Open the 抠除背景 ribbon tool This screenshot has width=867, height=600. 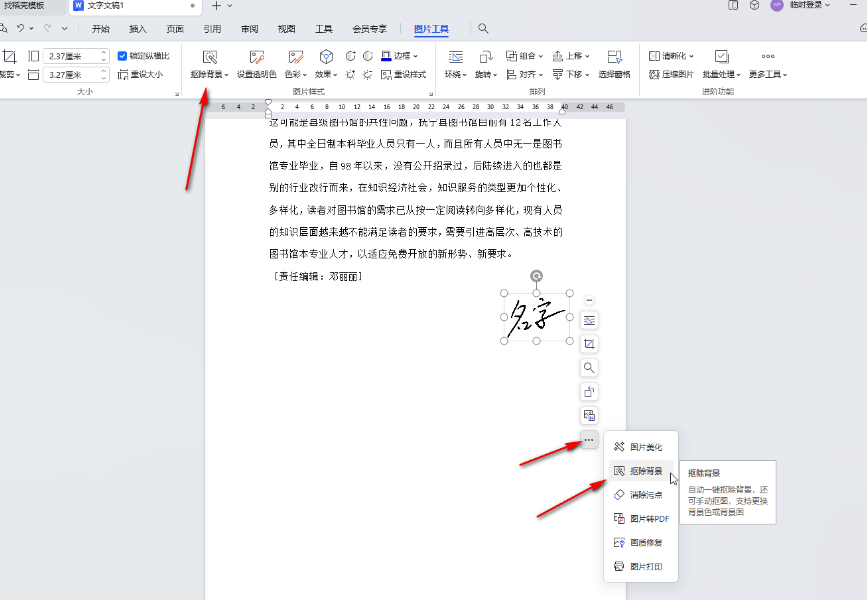coord(209,65)
